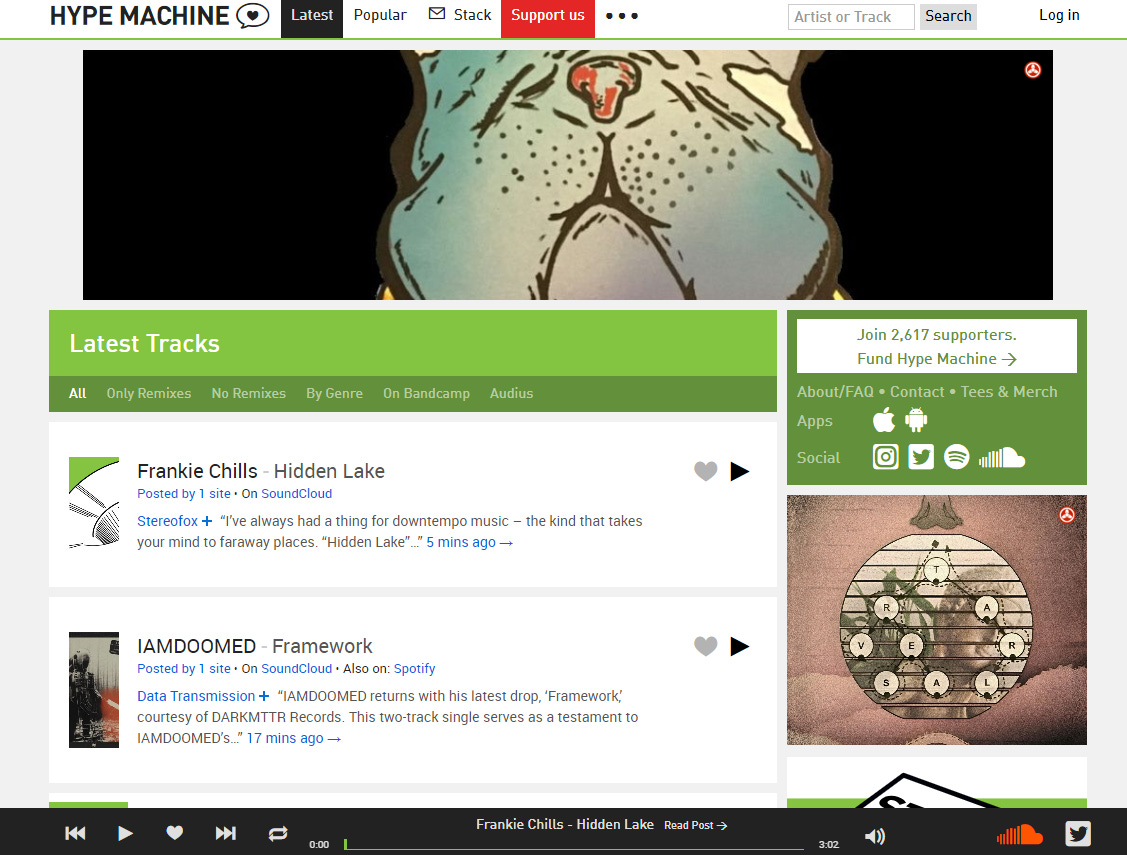Screen dimensions: 1127x855
Task: Skip to previous track in player bar
Action: pos(75,833)
